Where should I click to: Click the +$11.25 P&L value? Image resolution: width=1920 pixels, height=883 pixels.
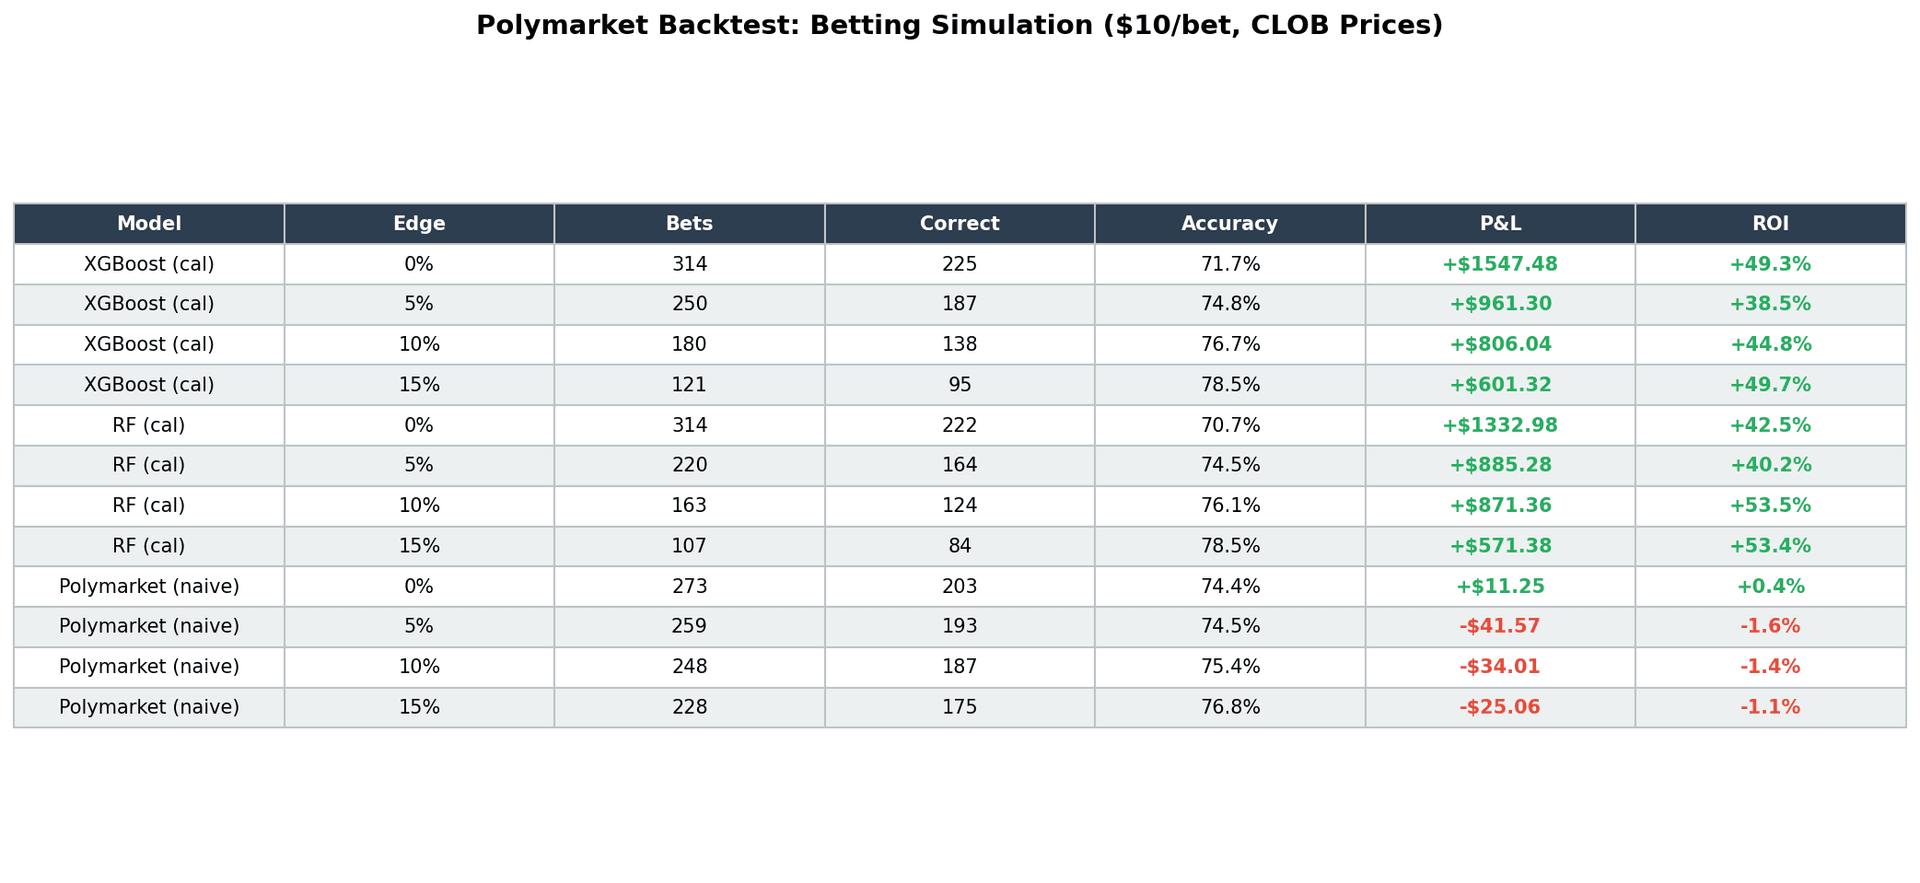pos(1499,587)
